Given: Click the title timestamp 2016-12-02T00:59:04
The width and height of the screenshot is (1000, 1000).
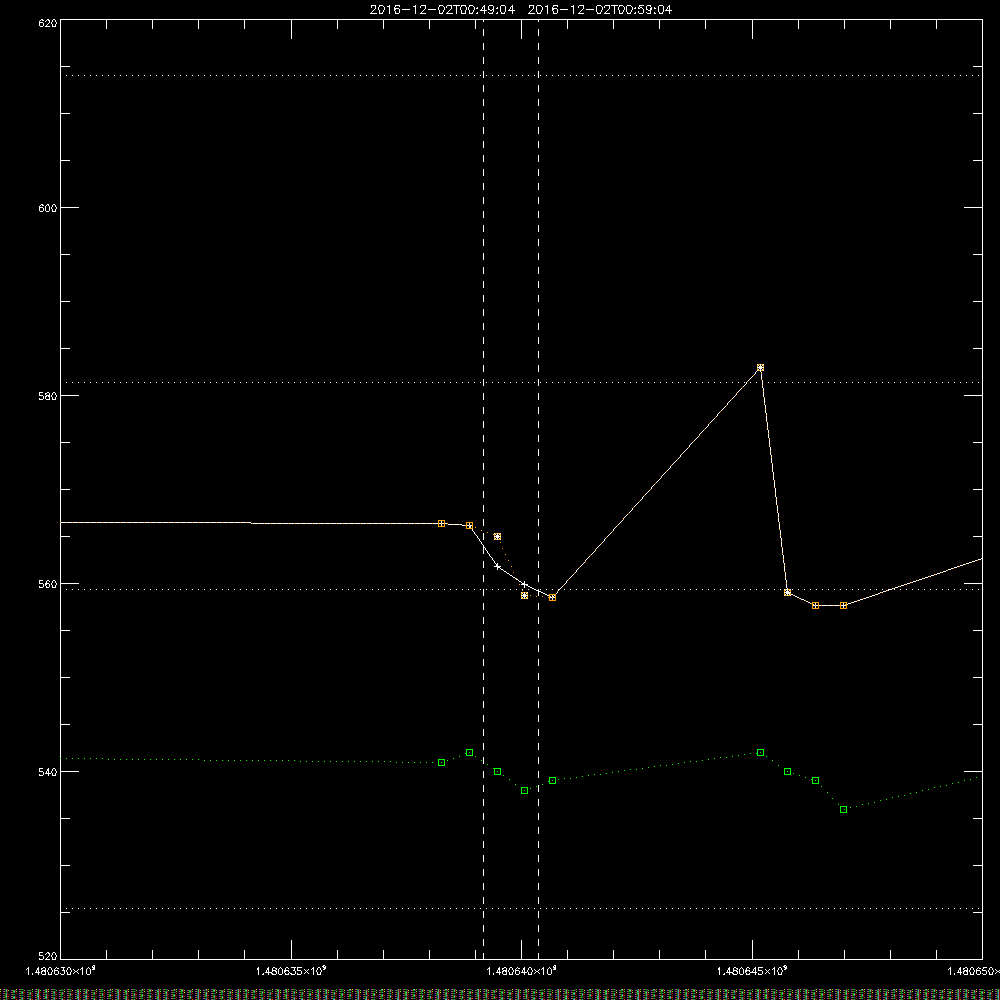Looking at the screenshot, I should click(599, 10).
